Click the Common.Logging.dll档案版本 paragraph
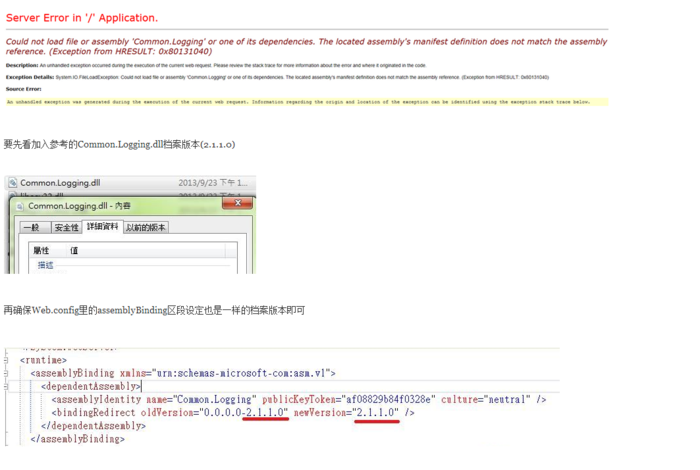The width and height of the screenshot is (700, 470). [x=119, y=144]
